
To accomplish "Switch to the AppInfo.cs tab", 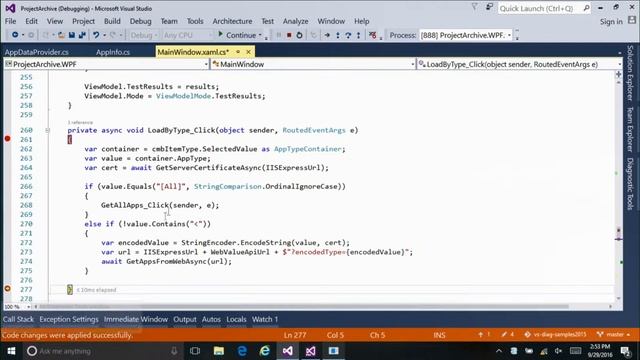I will [x=113, y=52].
